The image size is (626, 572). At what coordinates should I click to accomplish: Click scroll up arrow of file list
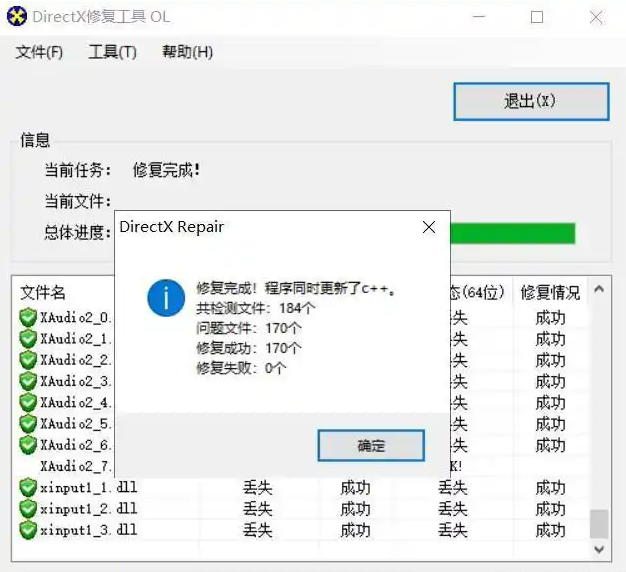pos(599,289)
